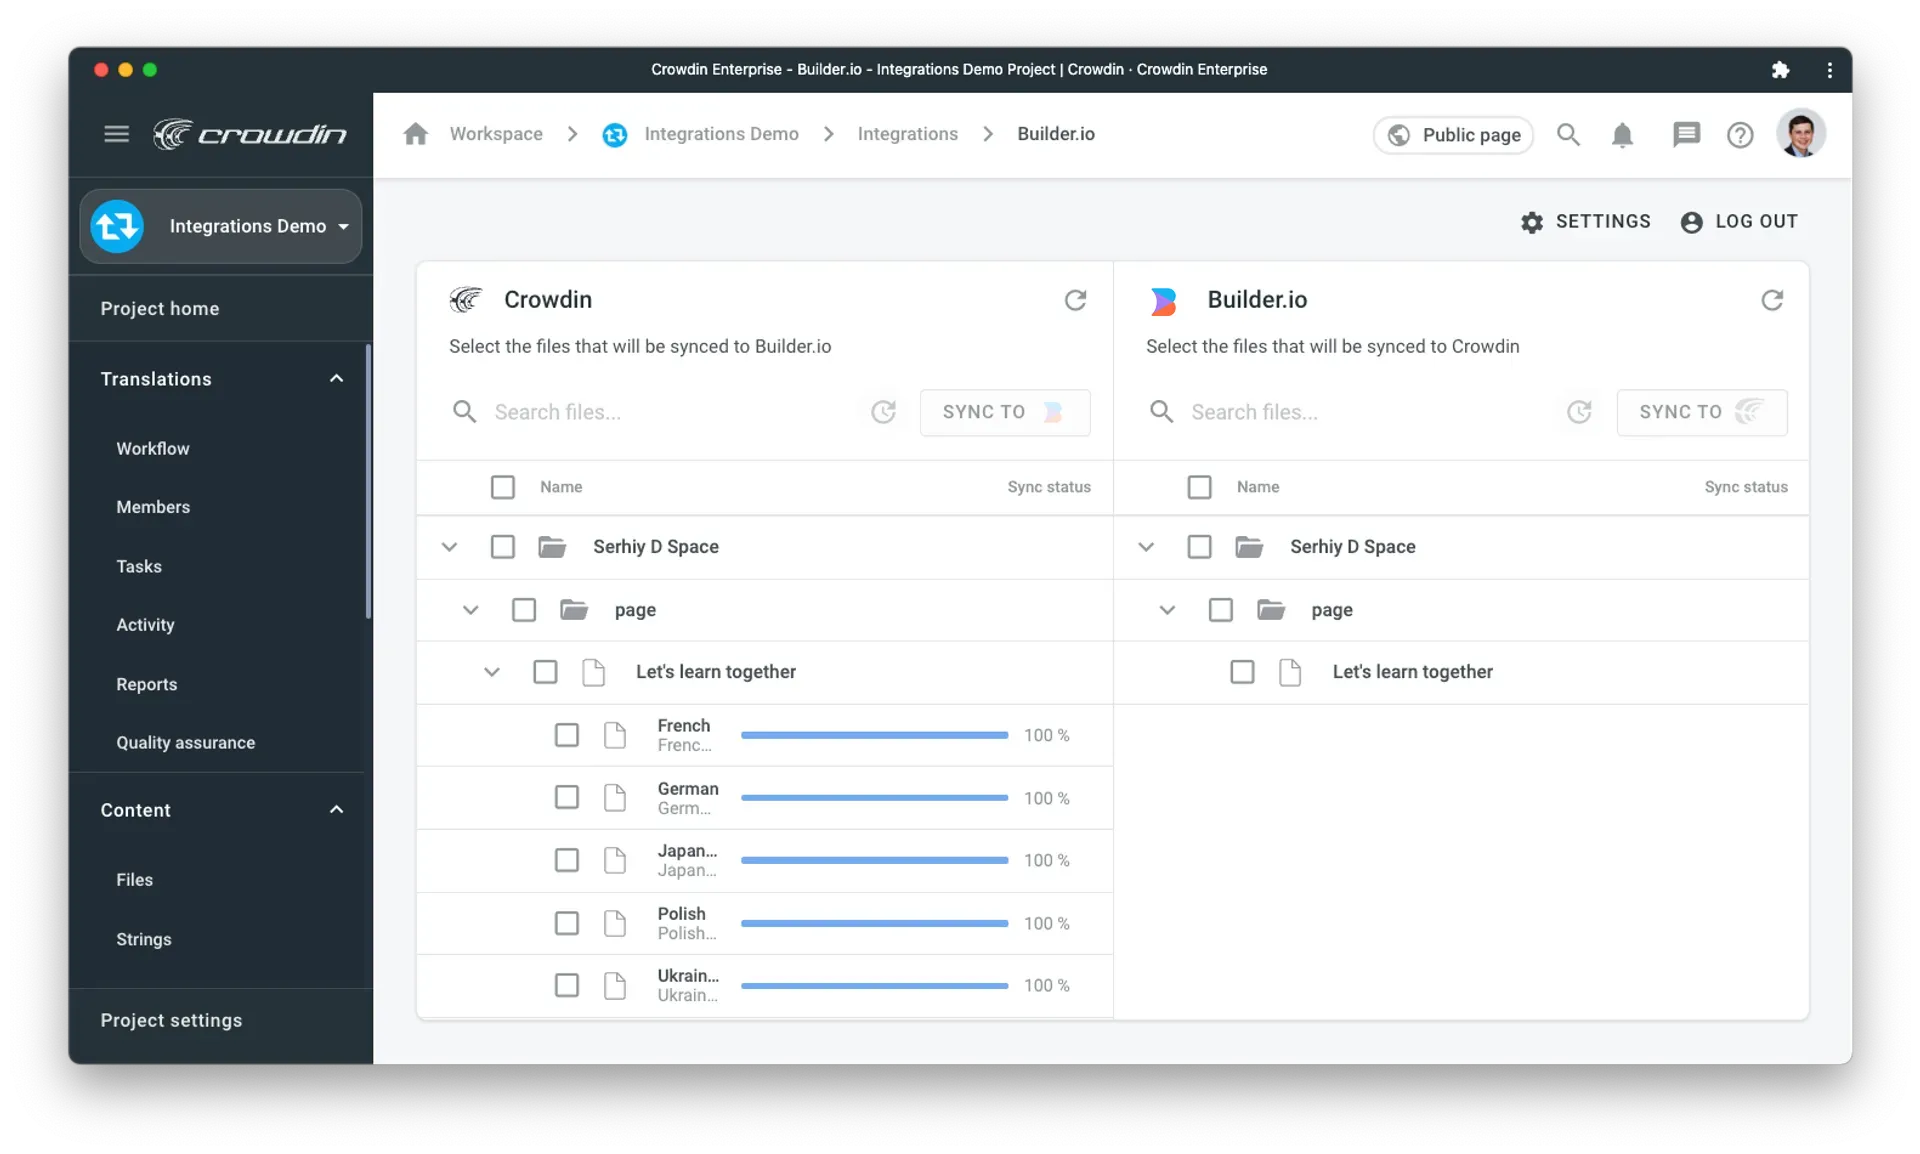Click the Crowdin logo in the panel header

point(466,300)
